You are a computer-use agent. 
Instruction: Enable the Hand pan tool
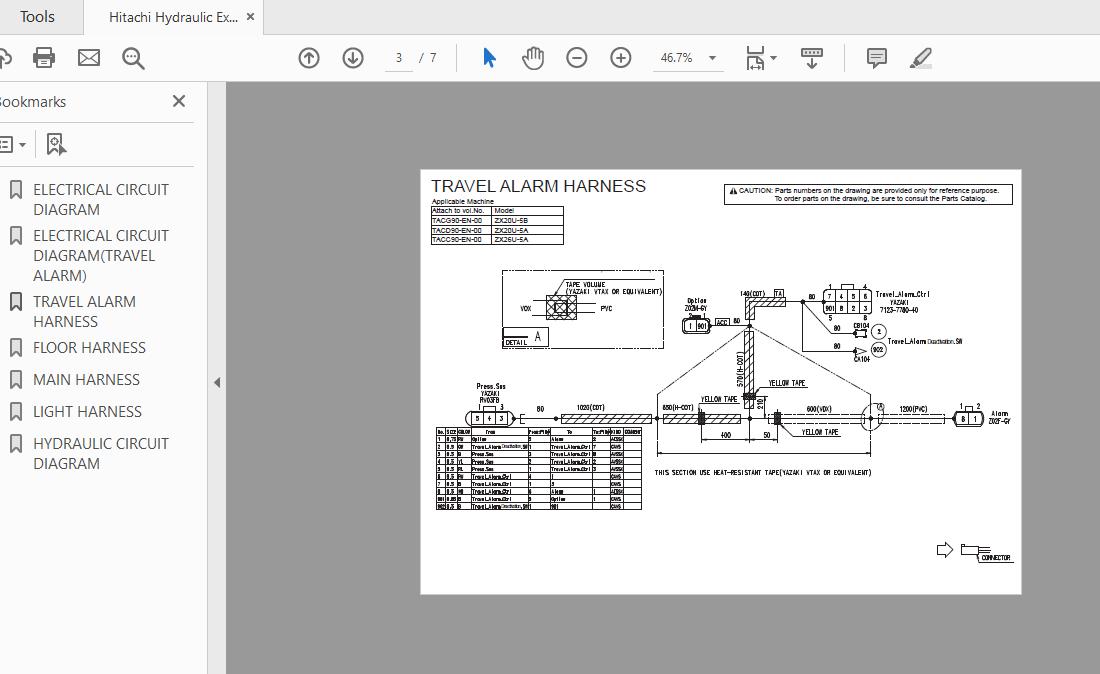(533, 58)
